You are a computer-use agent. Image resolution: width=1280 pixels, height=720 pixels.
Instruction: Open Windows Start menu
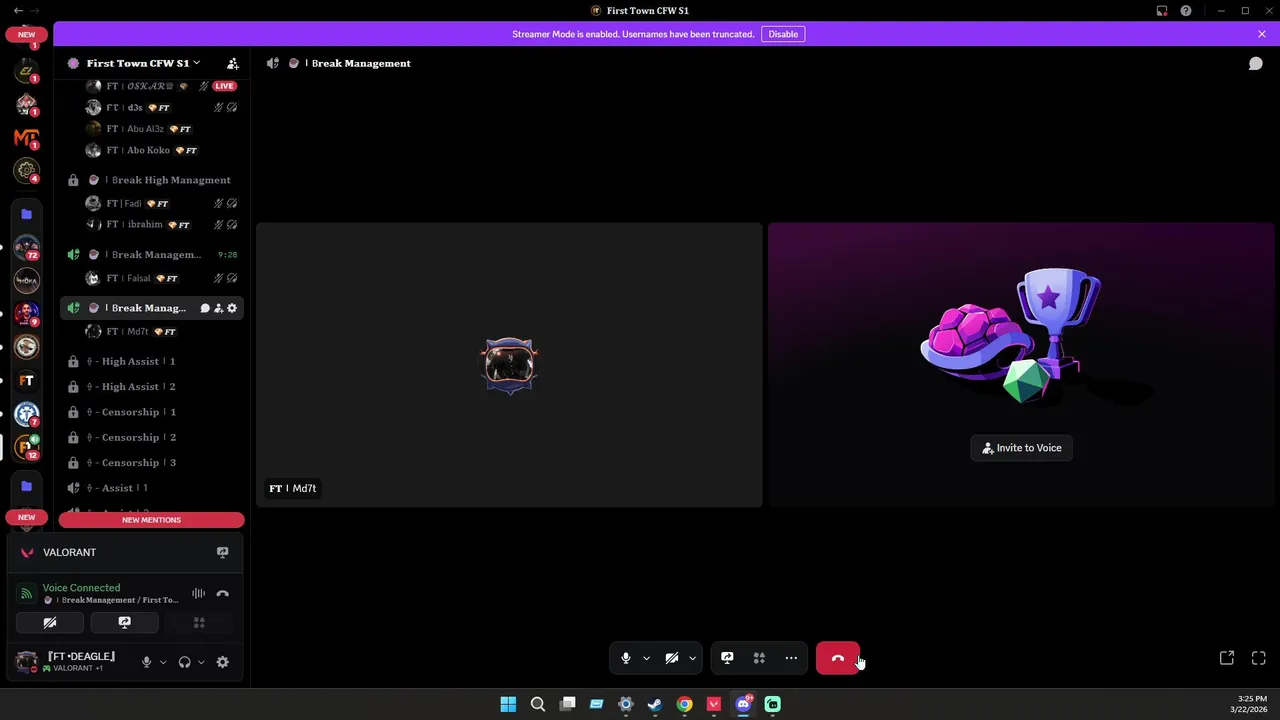[x=508, y=704]
